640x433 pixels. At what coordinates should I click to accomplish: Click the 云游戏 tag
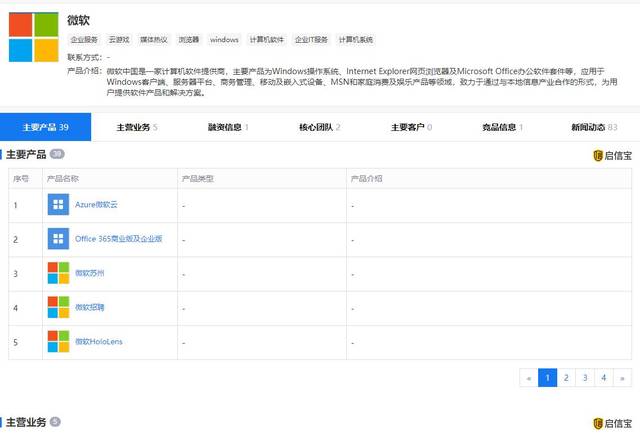119,40
